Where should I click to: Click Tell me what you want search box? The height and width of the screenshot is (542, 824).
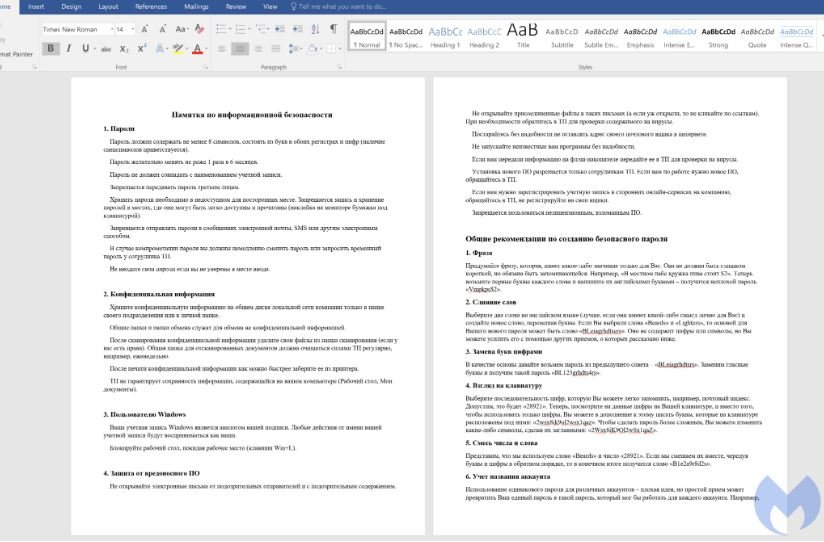[x=342, y=6]
